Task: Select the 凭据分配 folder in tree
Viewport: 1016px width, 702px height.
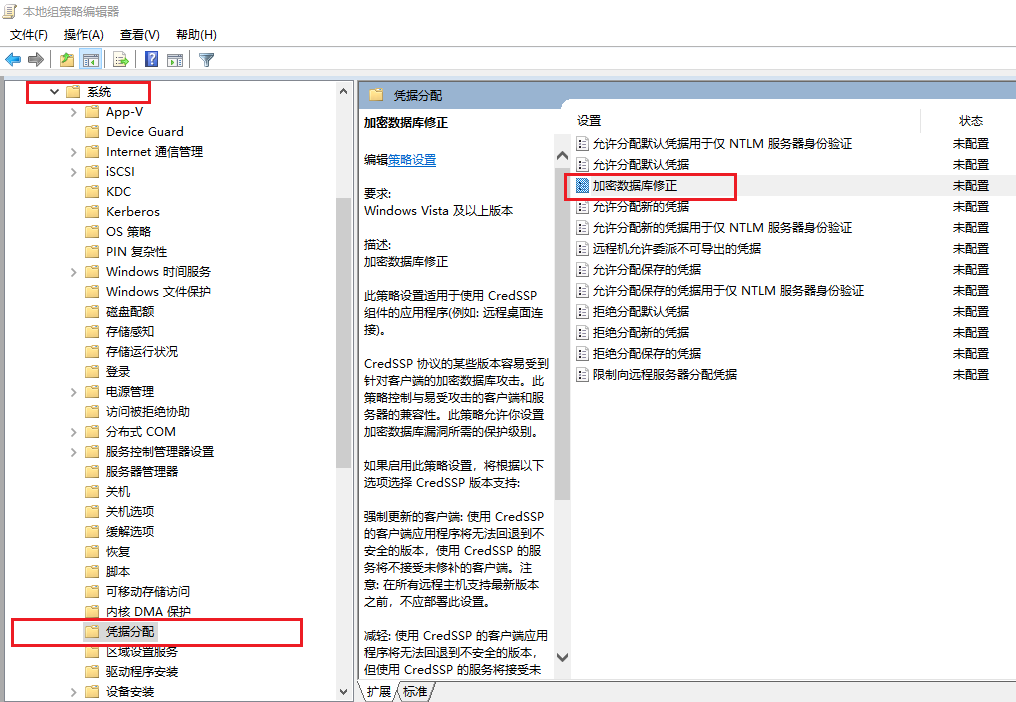Action: 130,632
